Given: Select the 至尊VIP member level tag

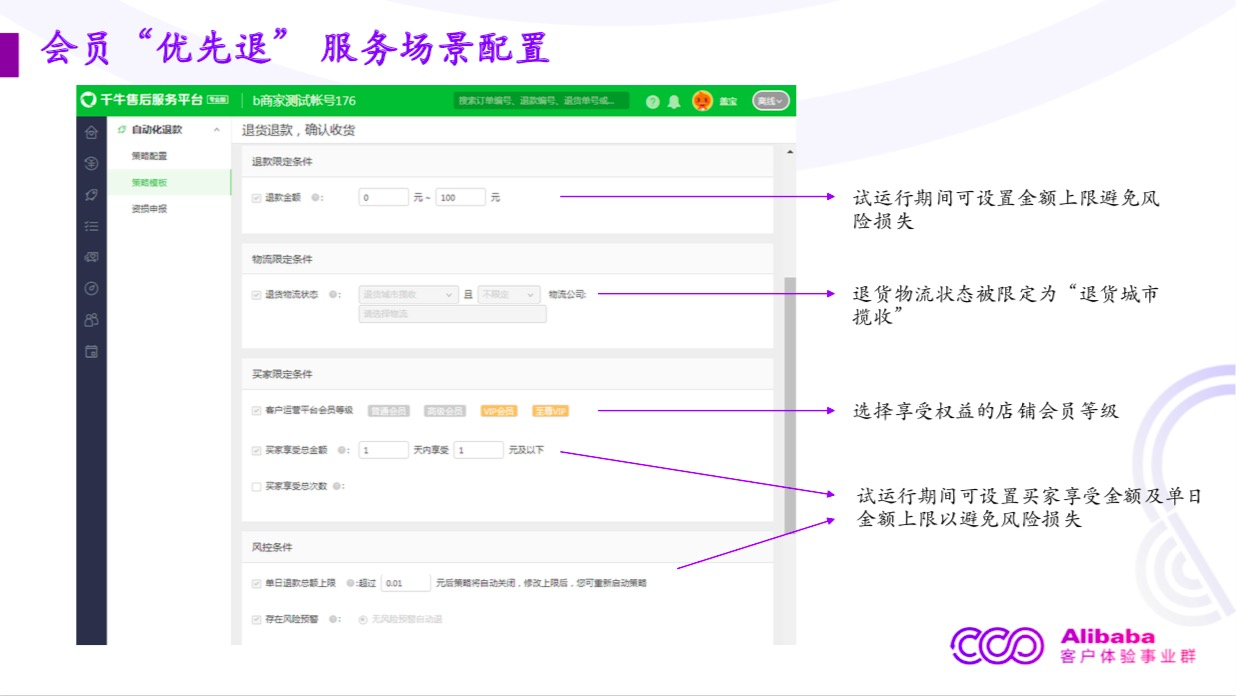Looking at the screenshot, I should (x=550, y=411).
